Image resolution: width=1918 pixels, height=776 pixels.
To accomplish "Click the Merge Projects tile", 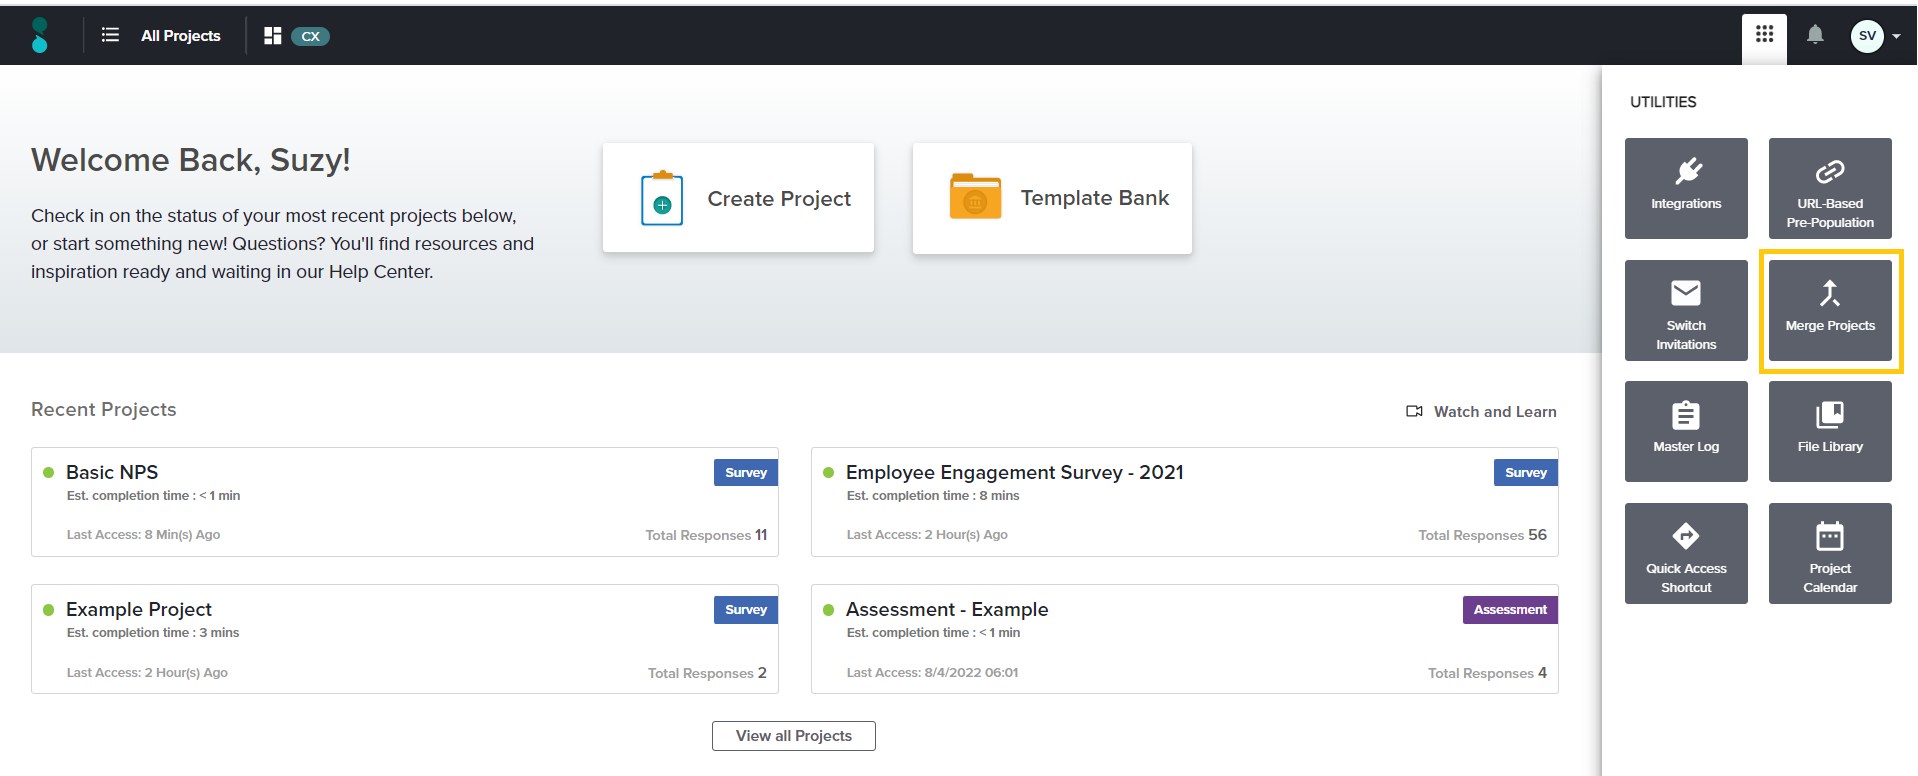I will point(1829,310).
